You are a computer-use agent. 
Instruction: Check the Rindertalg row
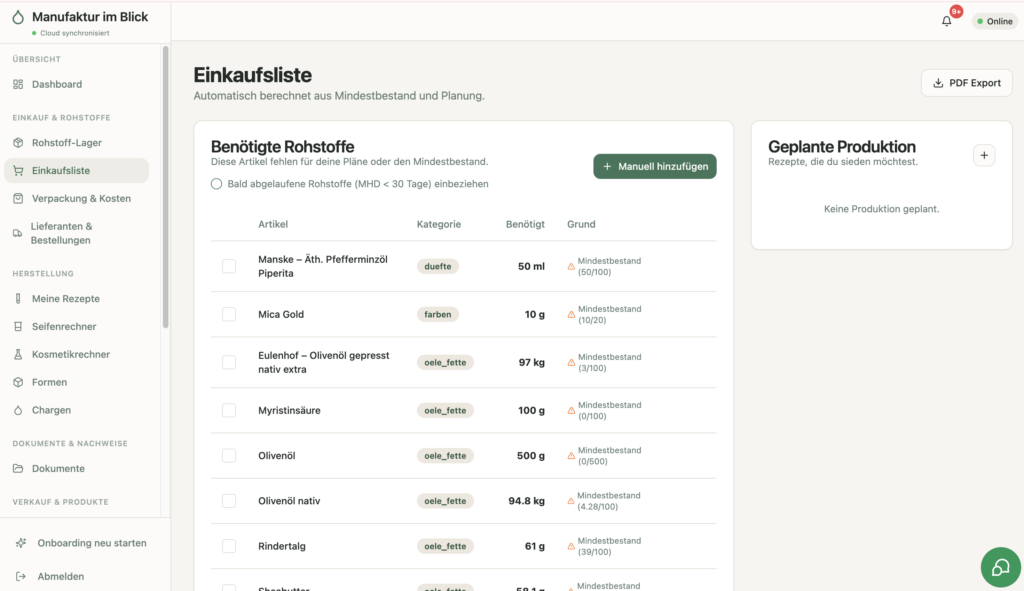point(229,546)
